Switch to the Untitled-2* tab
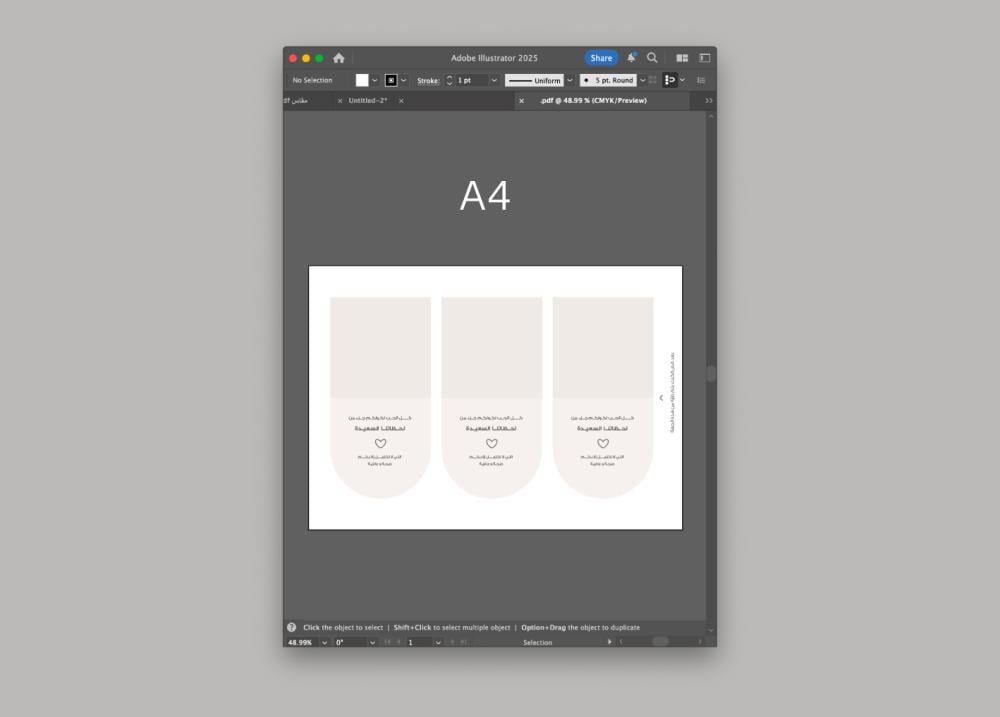This screenshot has height=717, width=1000. tap(368, 101)
